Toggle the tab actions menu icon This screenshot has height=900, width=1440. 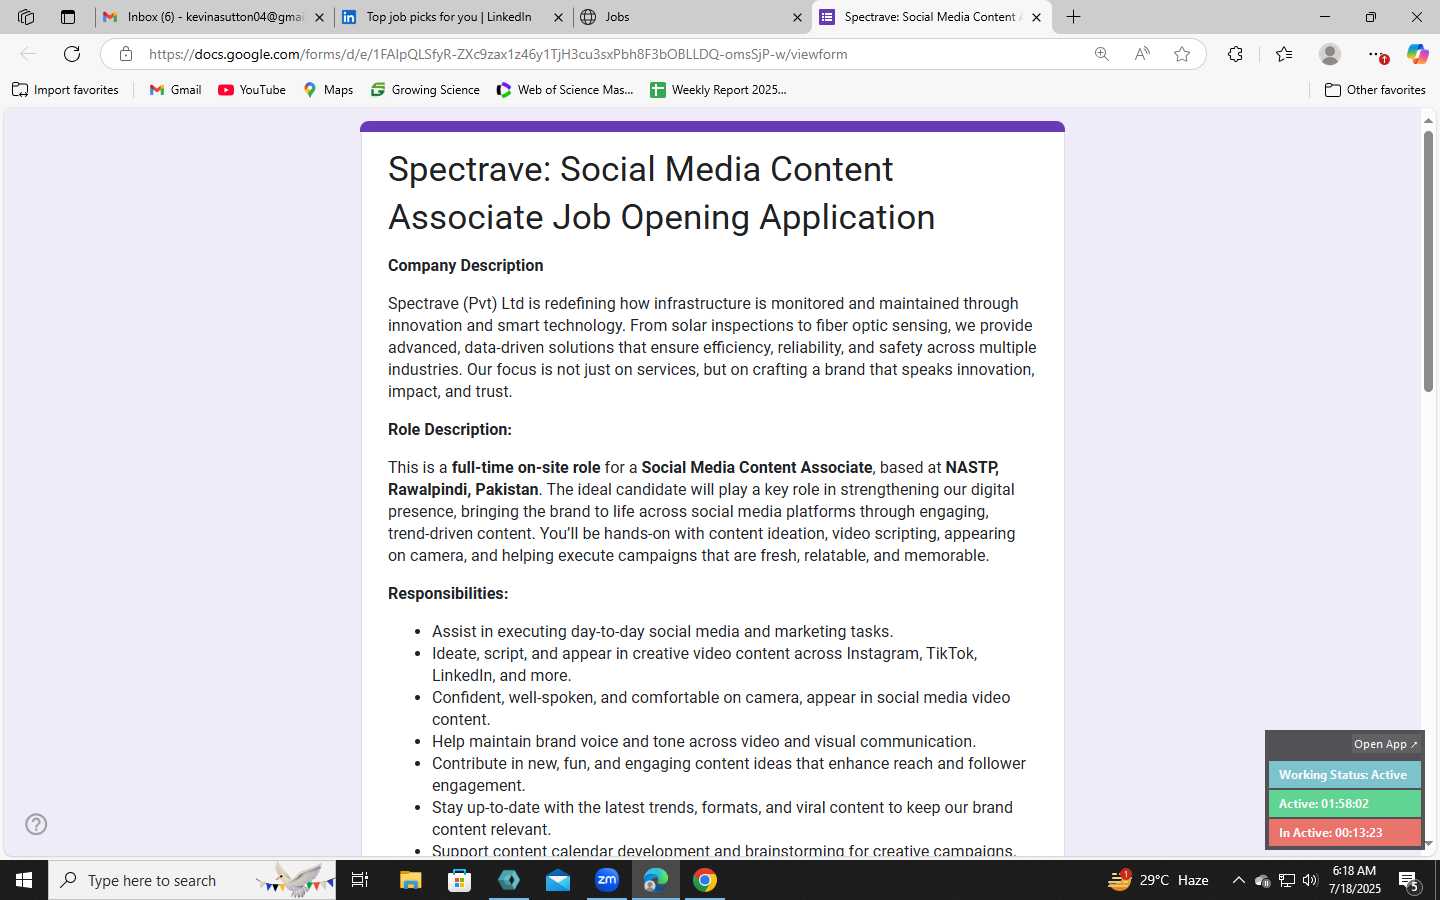68,17
